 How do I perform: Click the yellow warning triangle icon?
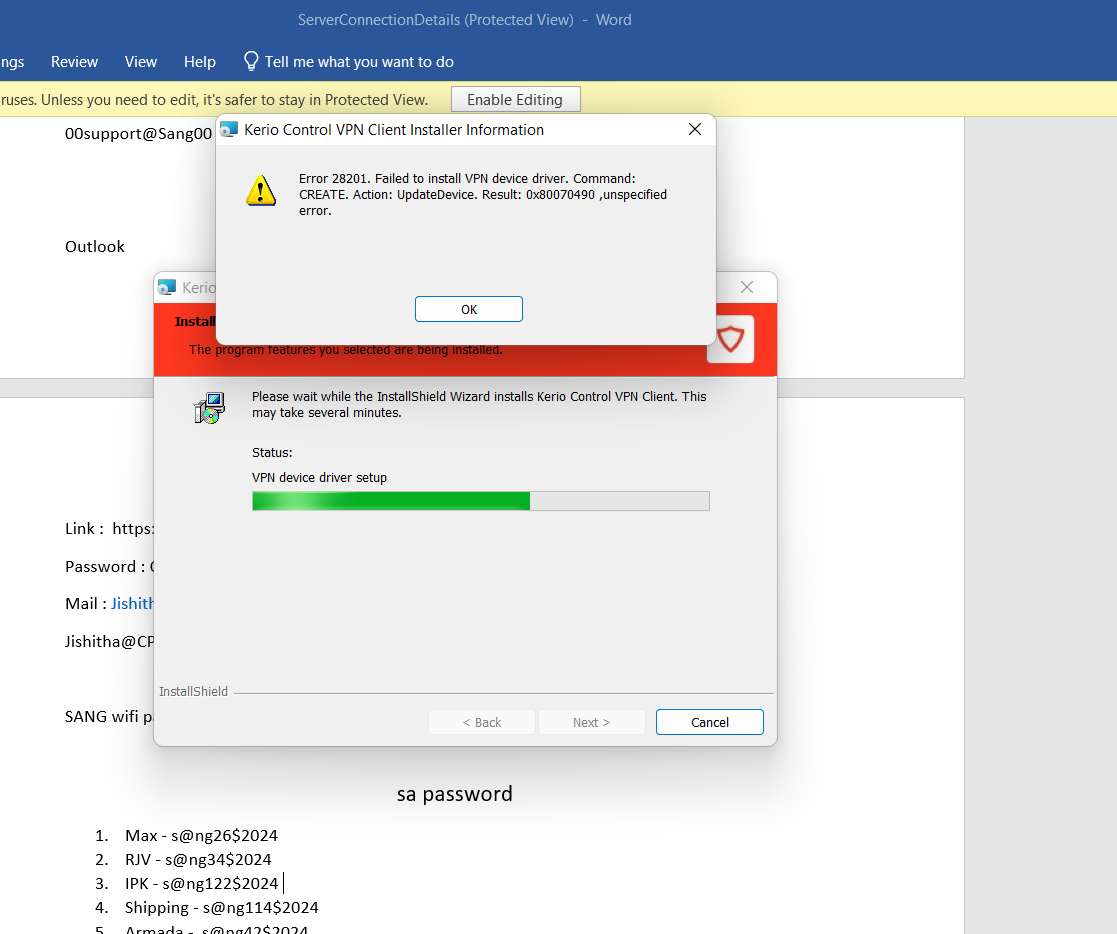[x=261, y=190]
